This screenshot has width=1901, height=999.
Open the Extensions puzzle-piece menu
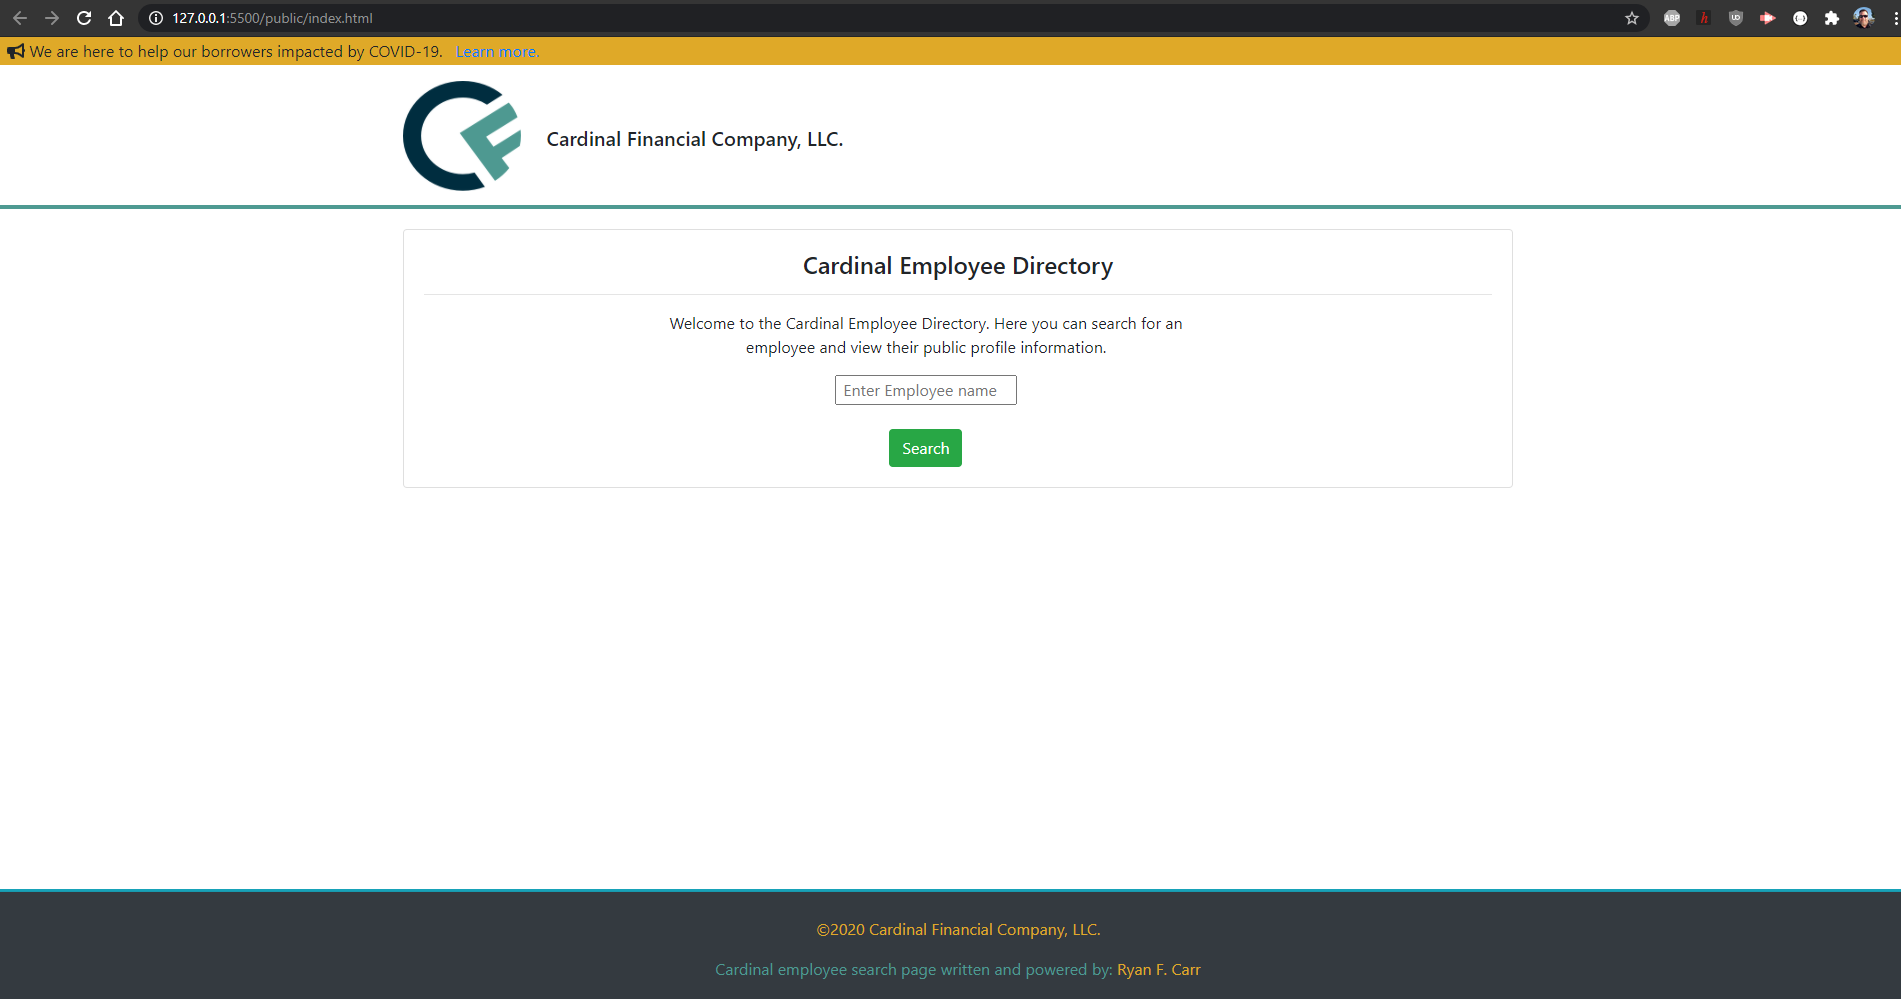(1833, 17)
